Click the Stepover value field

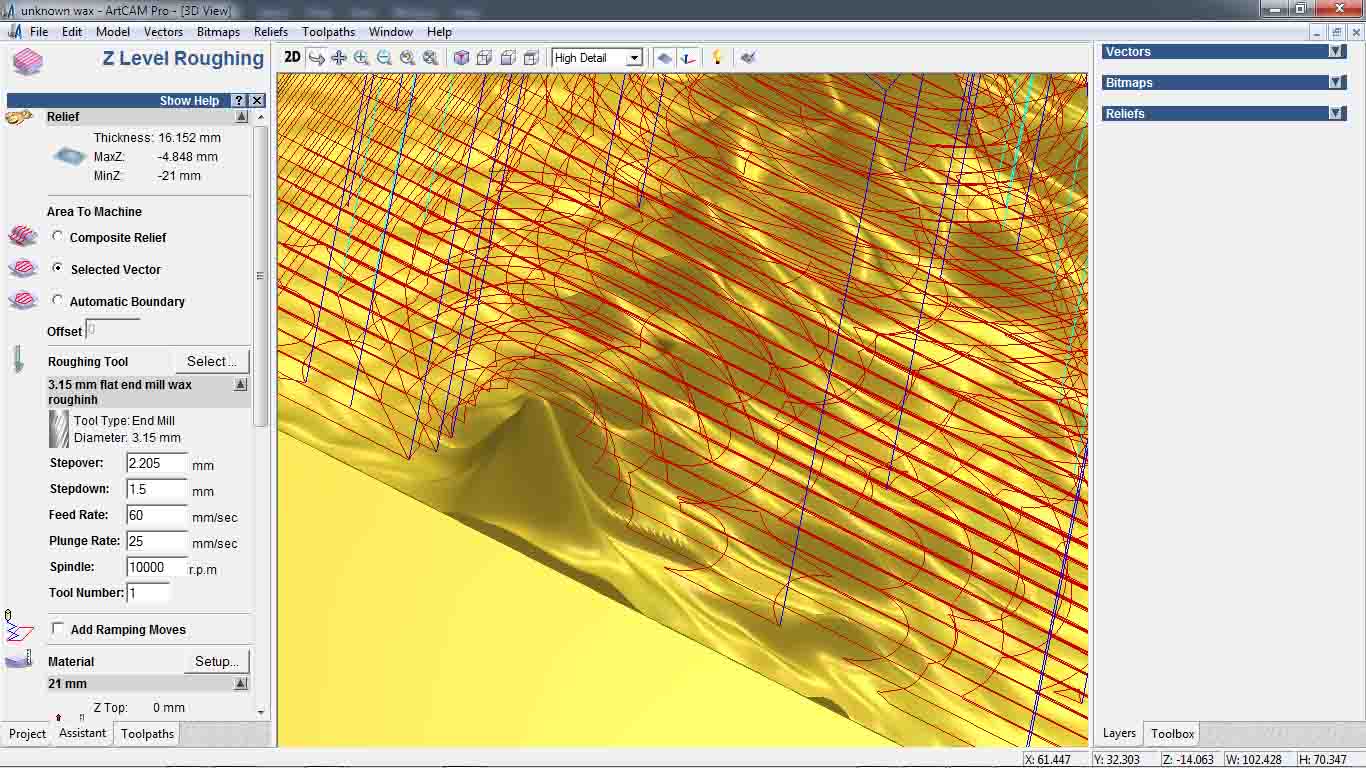tap(157, 463)
